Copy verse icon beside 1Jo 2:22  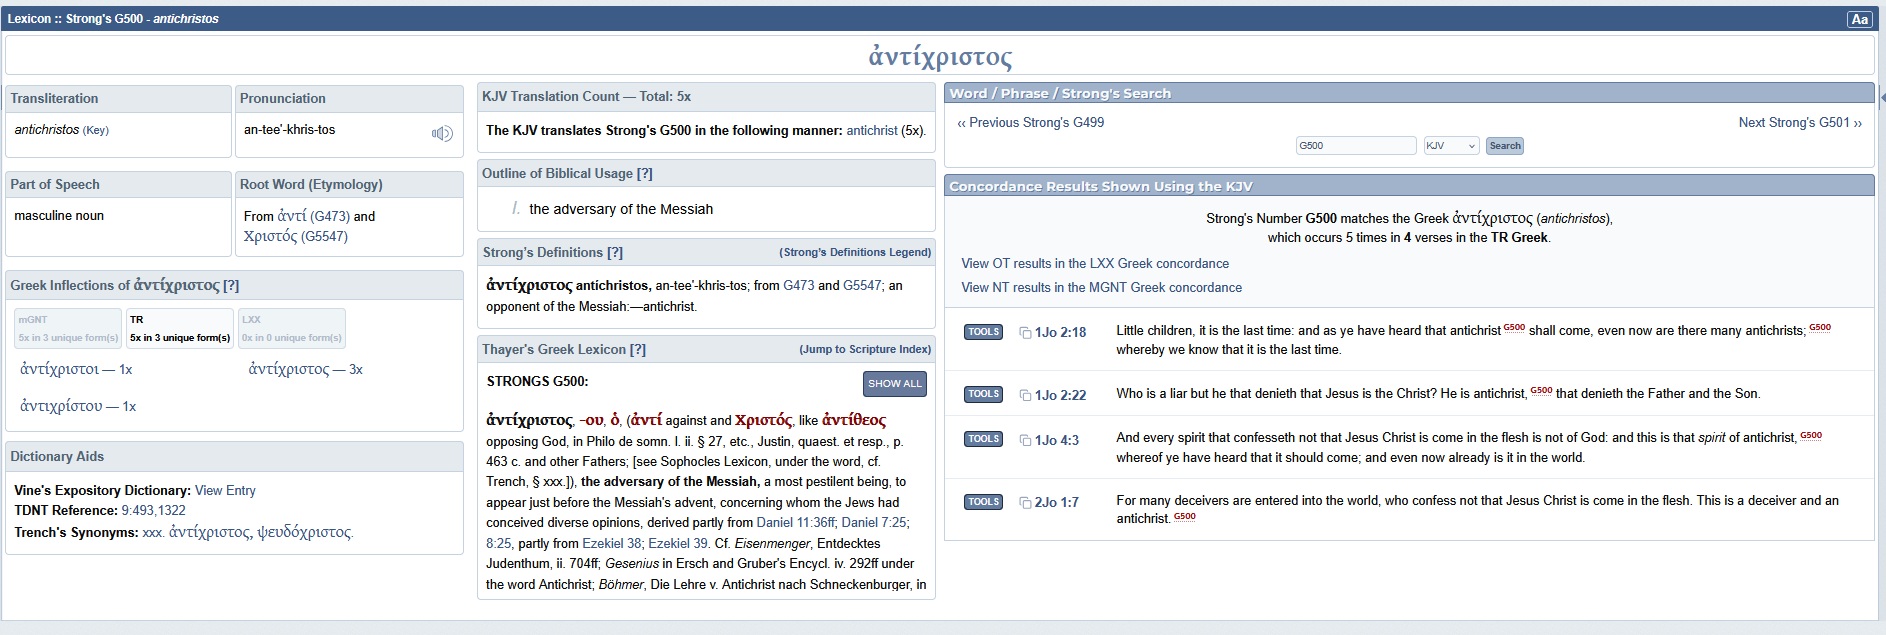pos(1025,396)
